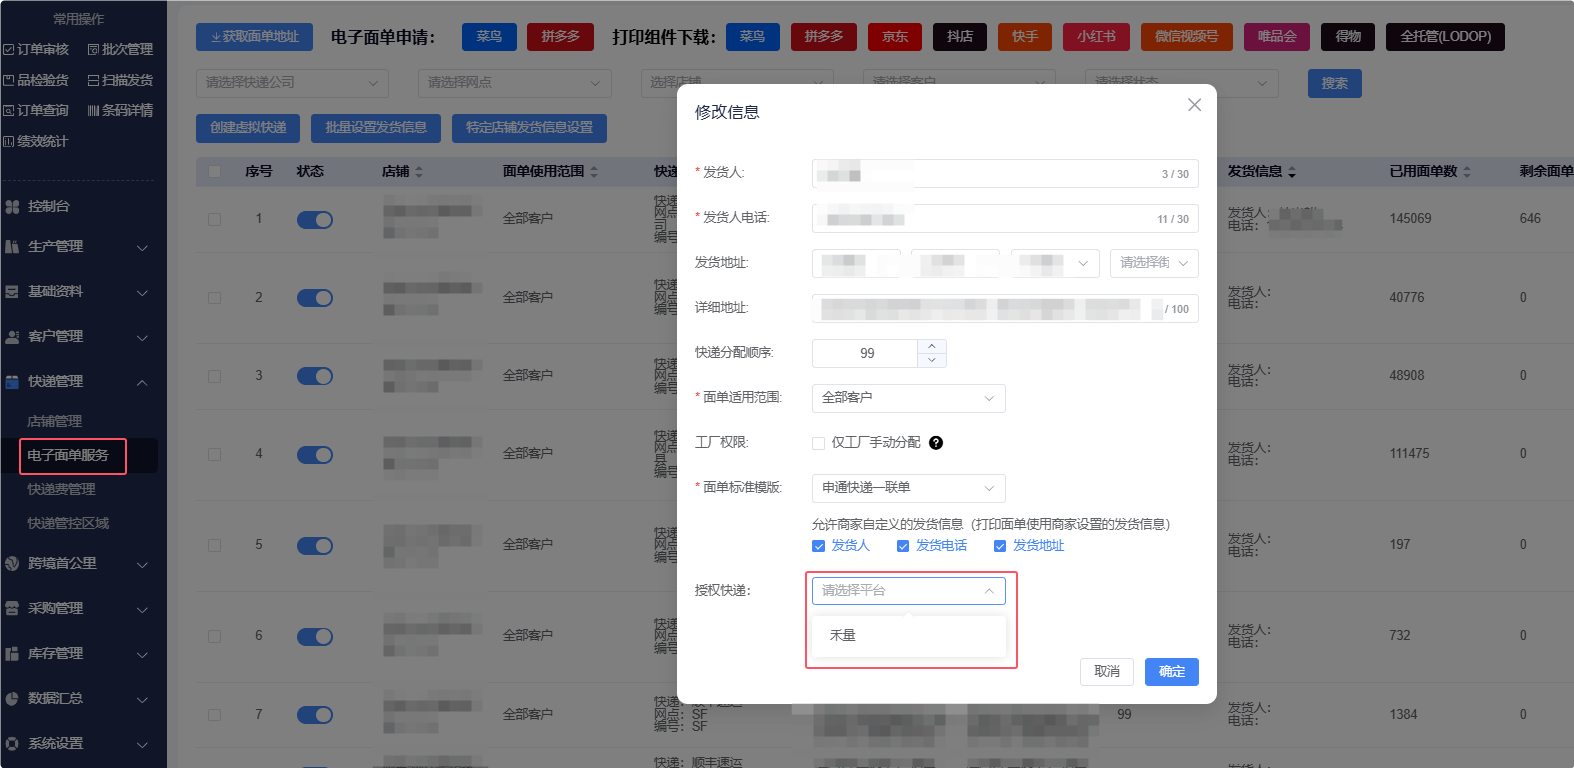Close the 修改信息 dialog with the X

(1194, 105)
